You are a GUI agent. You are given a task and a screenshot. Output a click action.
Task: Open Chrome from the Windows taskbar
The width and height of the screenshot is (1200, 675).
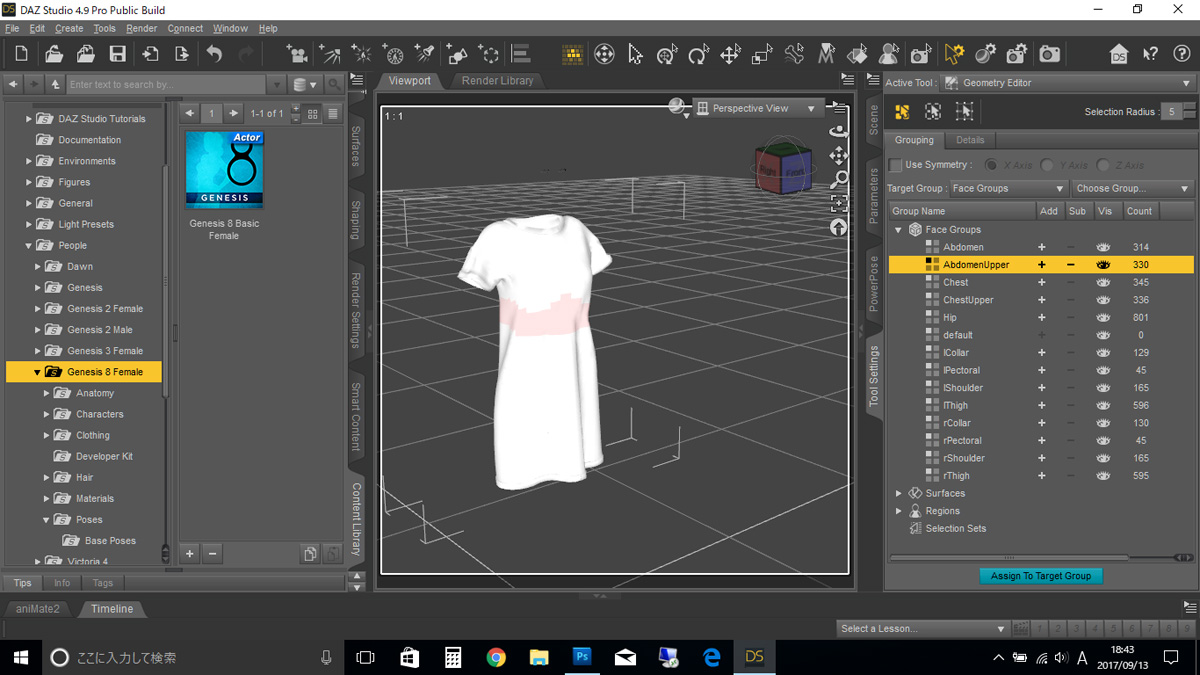[x=496, y=657]
